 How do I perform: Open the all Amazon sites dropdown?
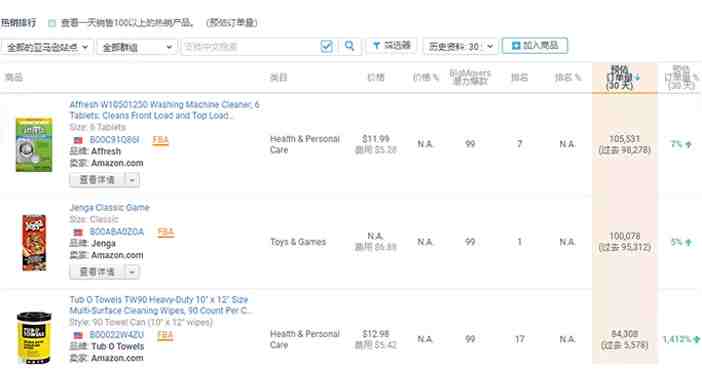pos(47,47)
